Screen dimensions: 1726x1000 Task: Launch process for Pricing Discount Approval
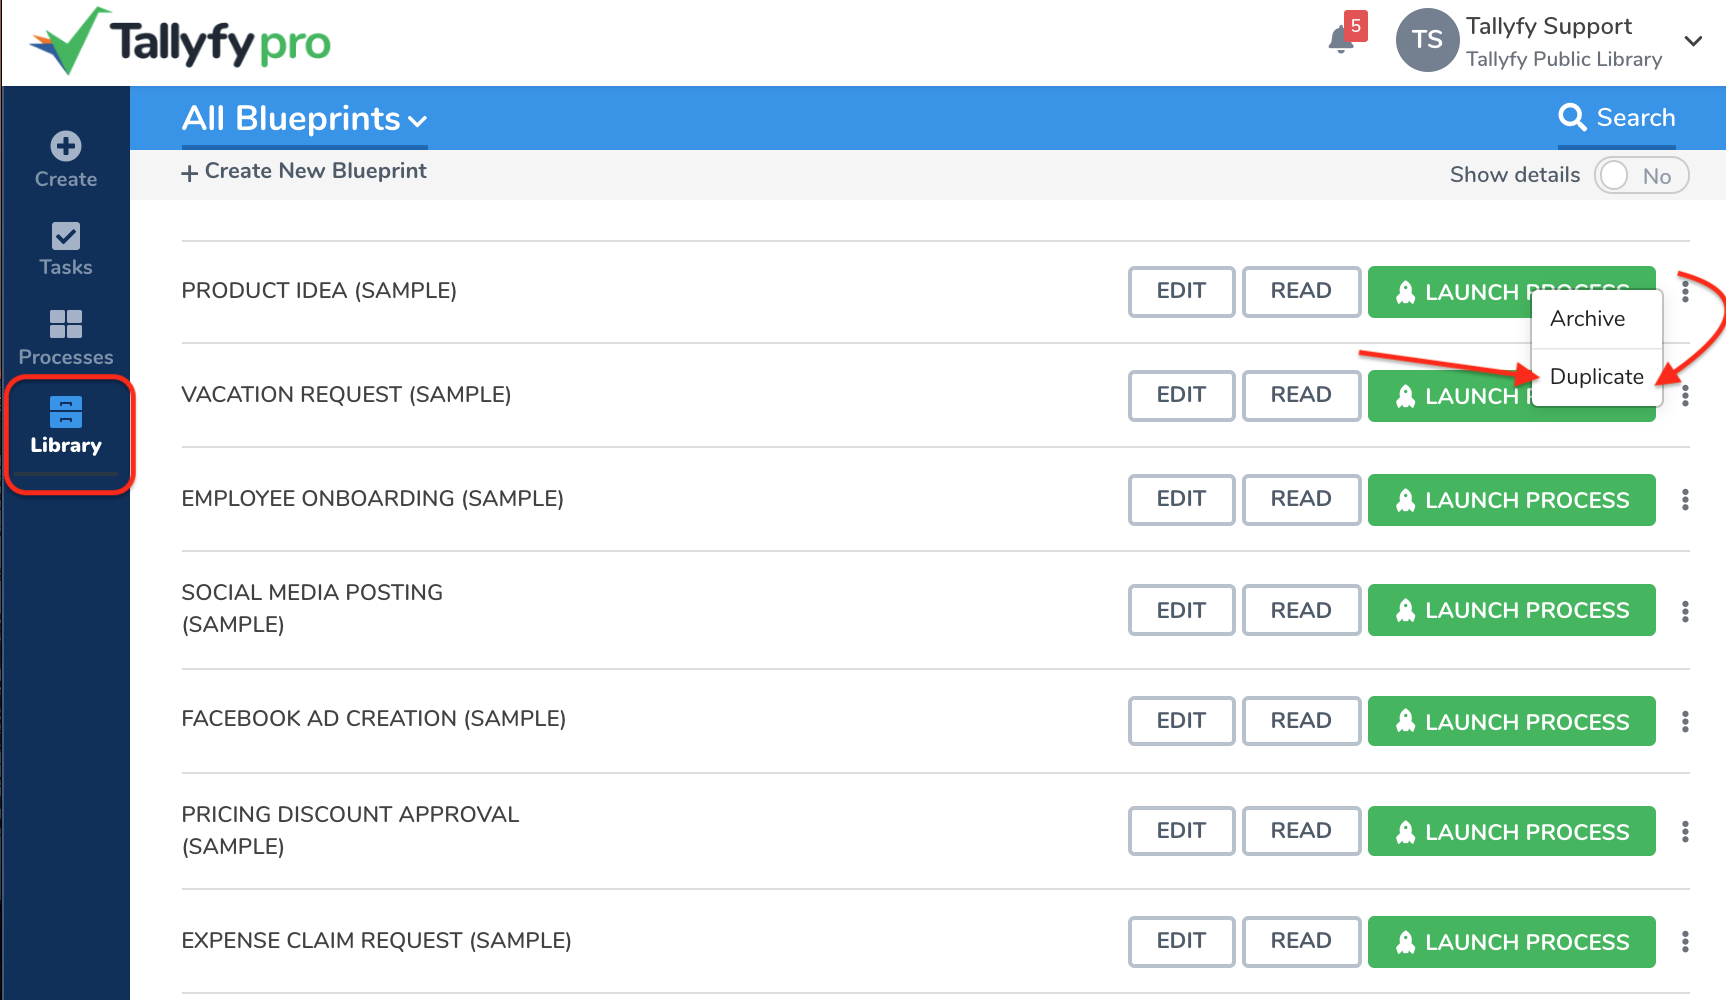point(1512,831)
